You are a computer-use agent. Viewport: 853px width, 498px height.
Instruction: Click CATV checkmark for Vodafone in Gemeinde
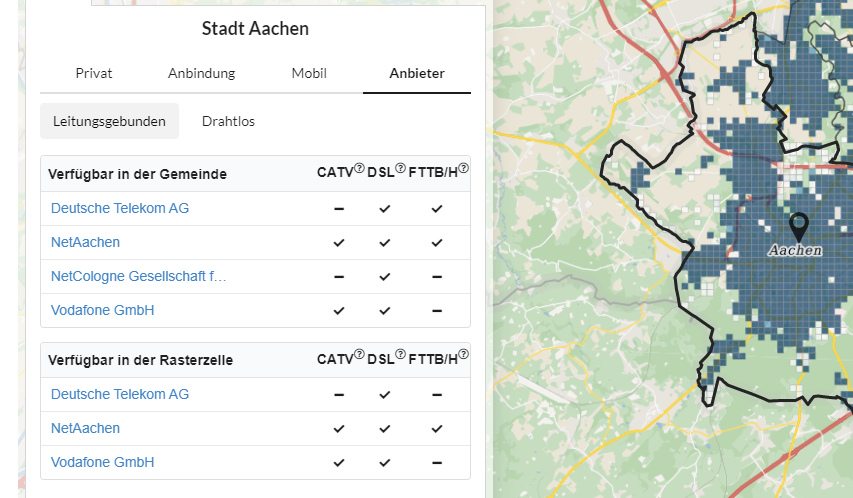click(x=339, y=311)
